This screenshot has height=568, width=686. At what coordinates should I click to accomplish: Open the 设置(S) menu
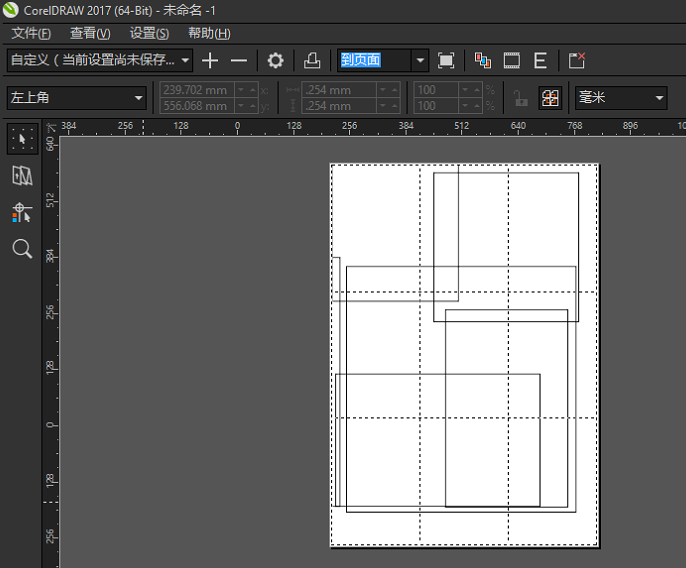(x=149, y=33)
